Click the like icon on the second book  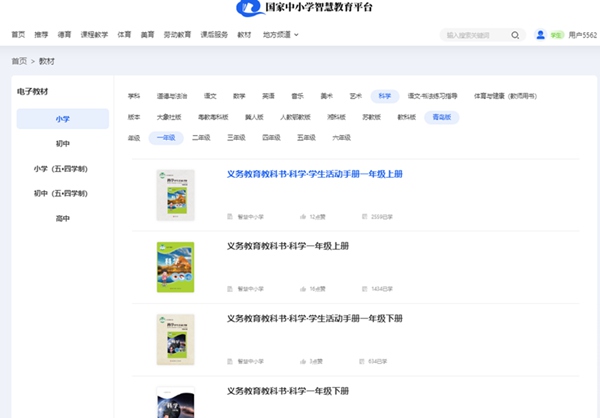[303, 288]
